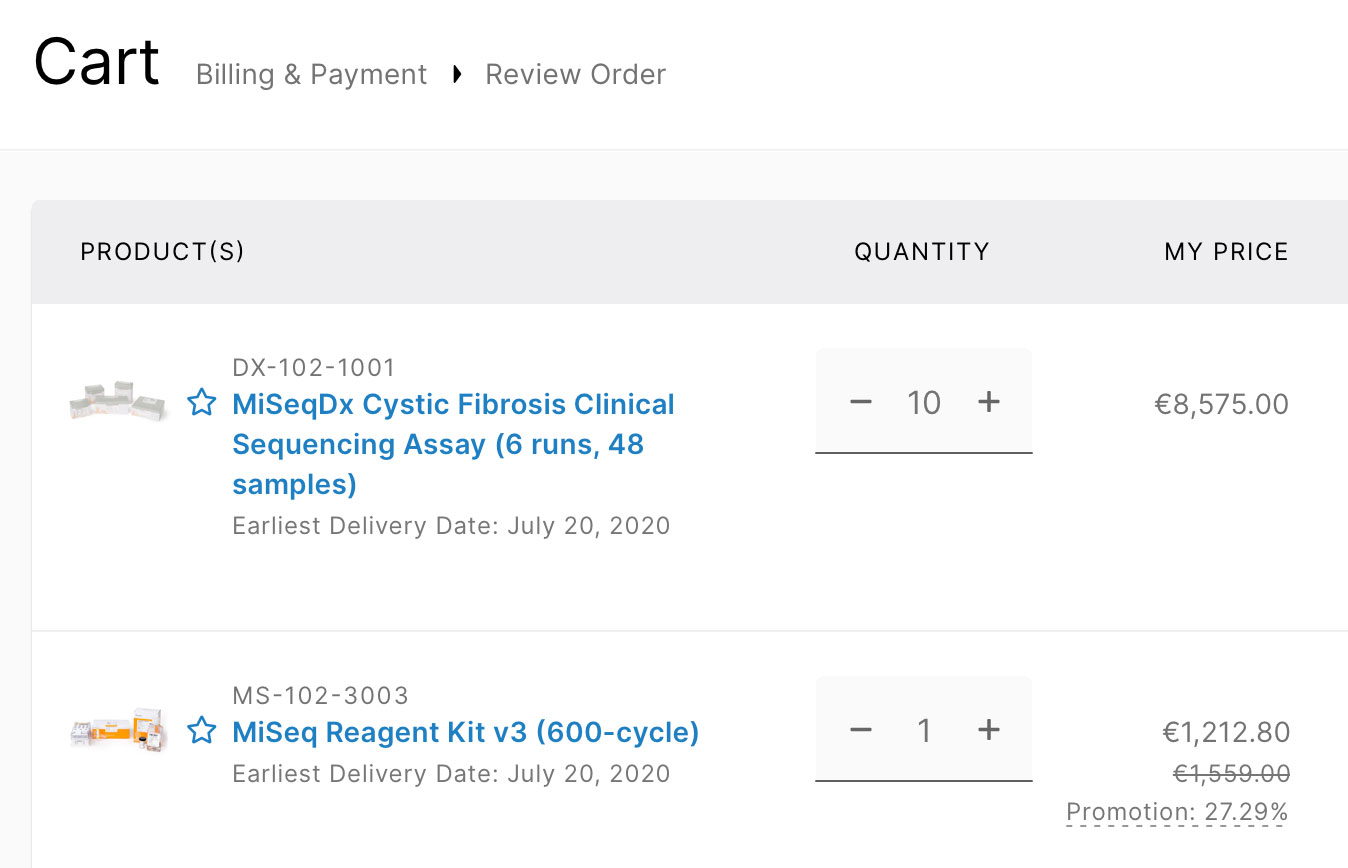
Task: Show Promotion: 27.29% details
Action: (x=1177, y=812)
